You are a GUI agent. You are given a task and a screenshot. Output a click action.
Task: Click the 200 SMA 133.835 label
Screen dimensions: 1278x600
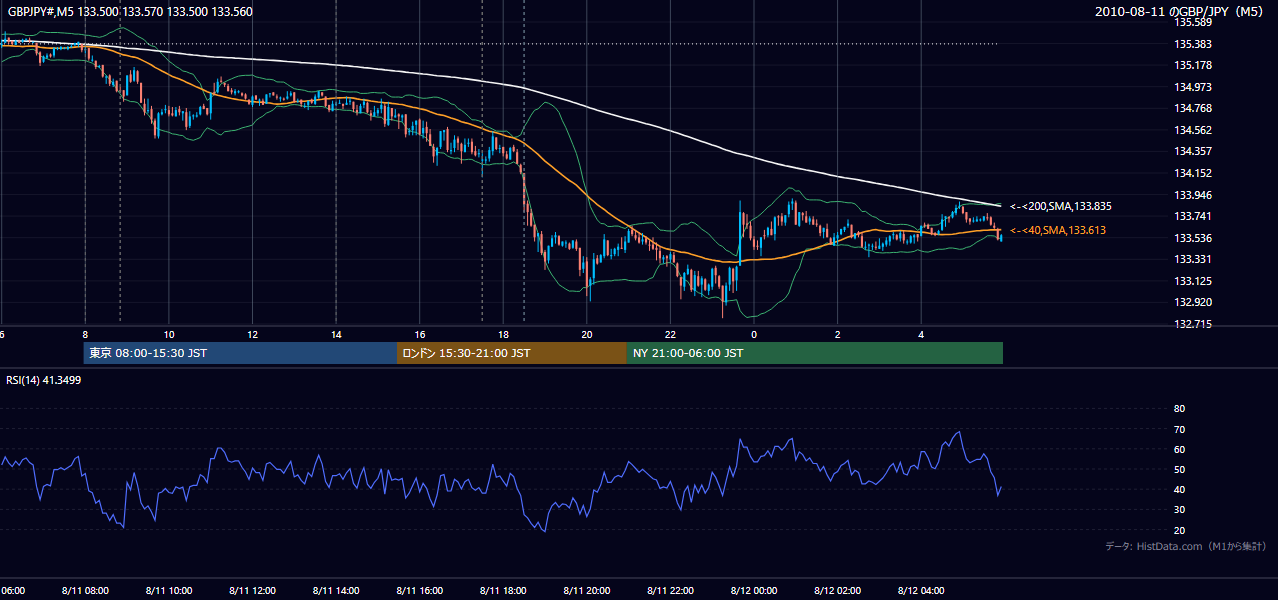click(1060, 206)
